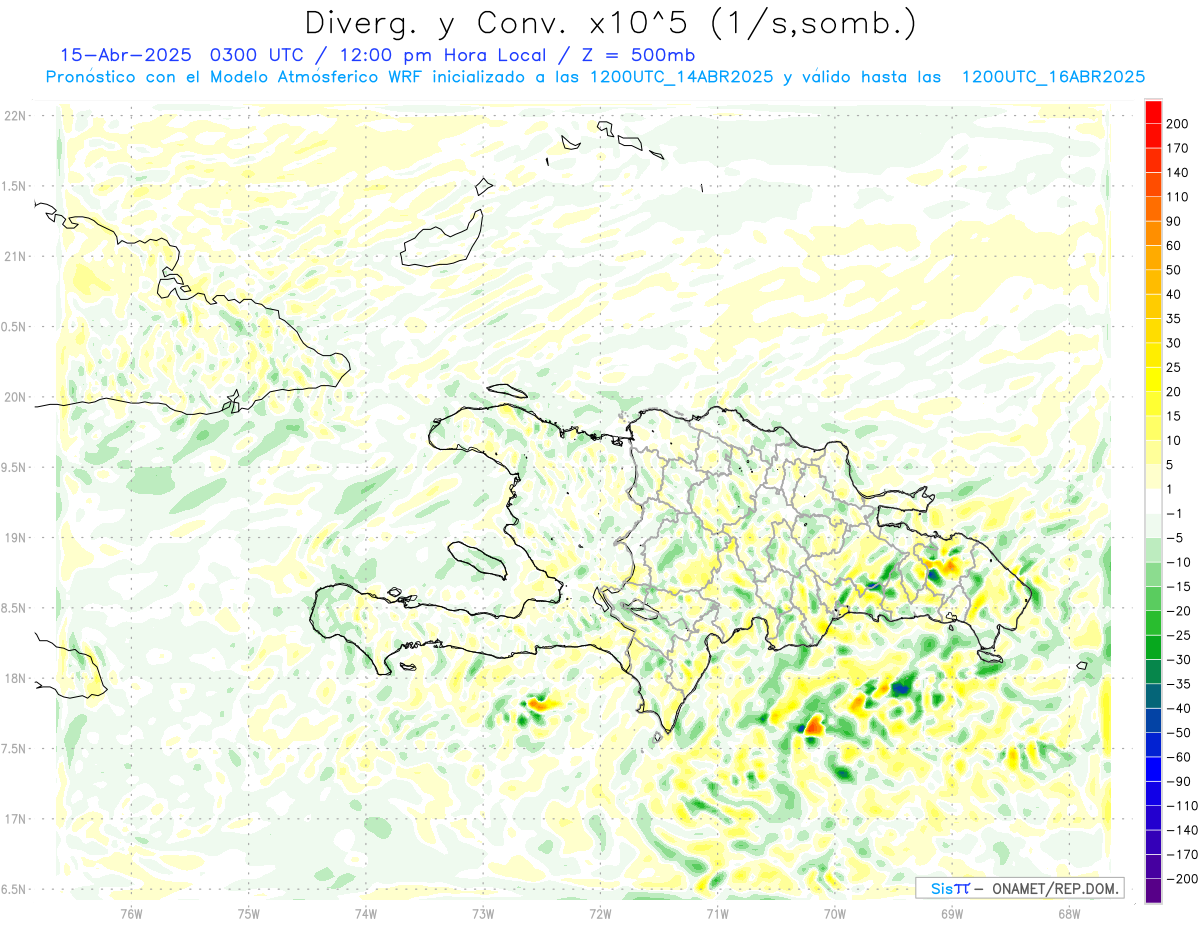Viewport: 1200px width, 927px height.
Task: Click the title "Diverg. y Conv. x10^5 (1/s,somb.)"
Action: coord(610,22)
